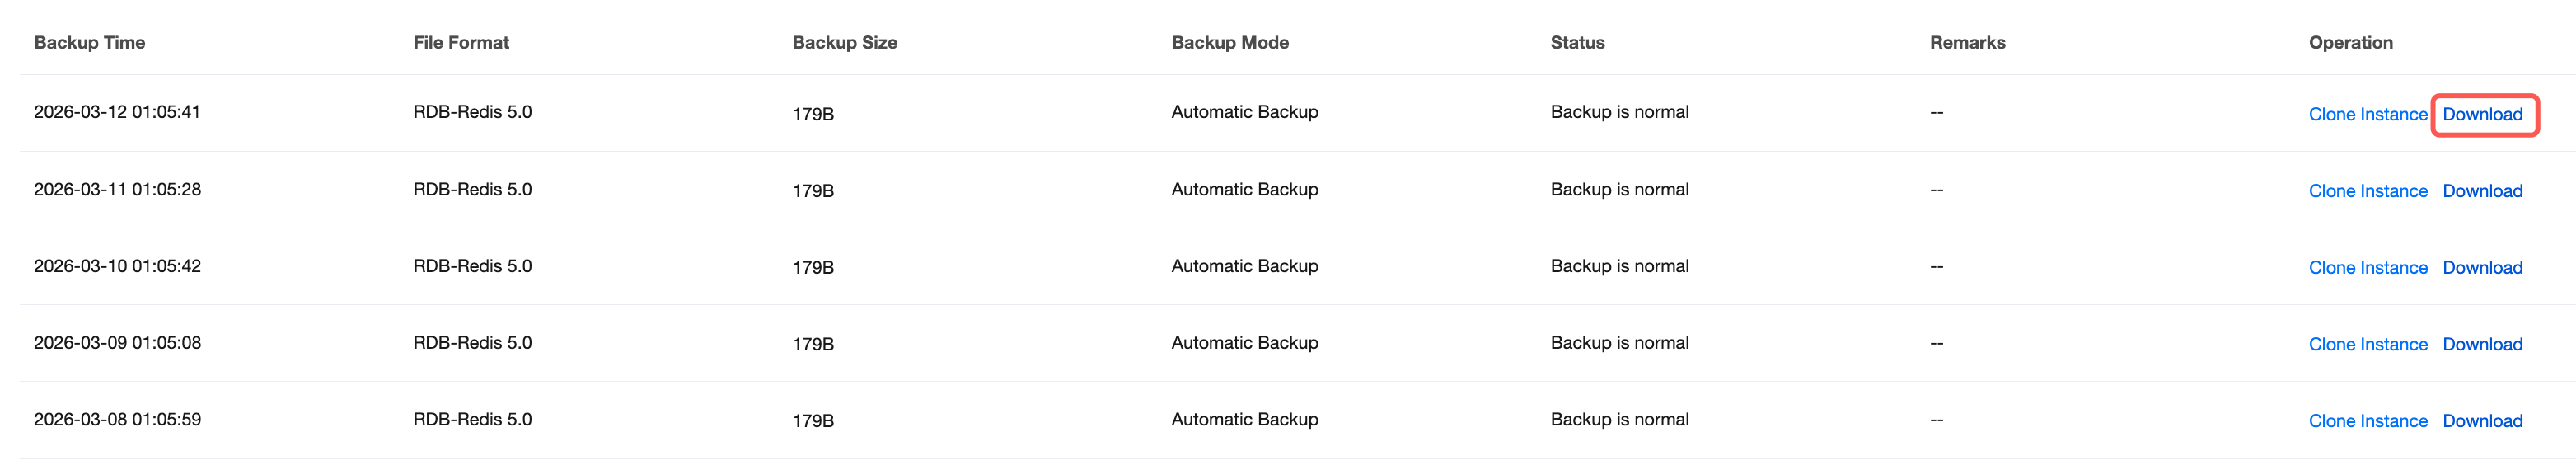Select the 2026-03-12 01:05:41 backup time cell
The height and width of the screenshot is (465, 2576).
[117, 112]
